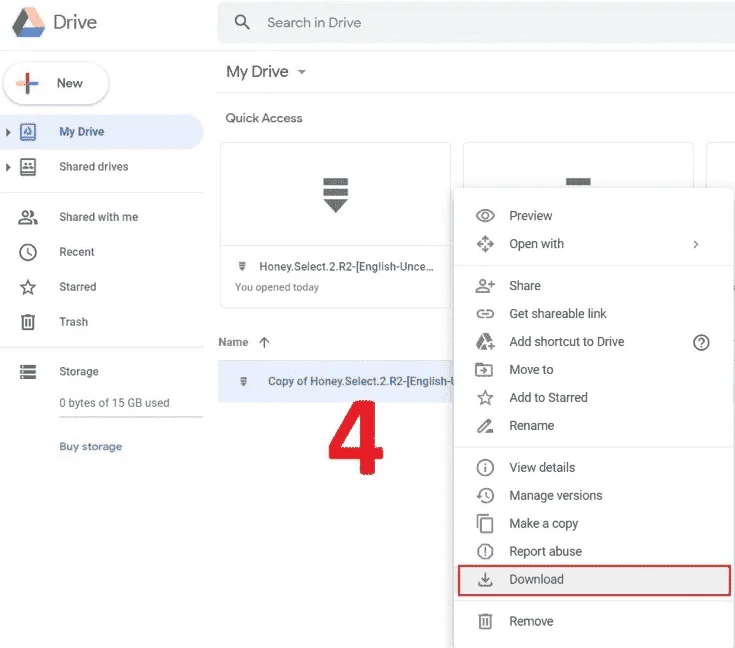Click the Share person-plus icon
The image size is (735, 648).
pos(485,286)
